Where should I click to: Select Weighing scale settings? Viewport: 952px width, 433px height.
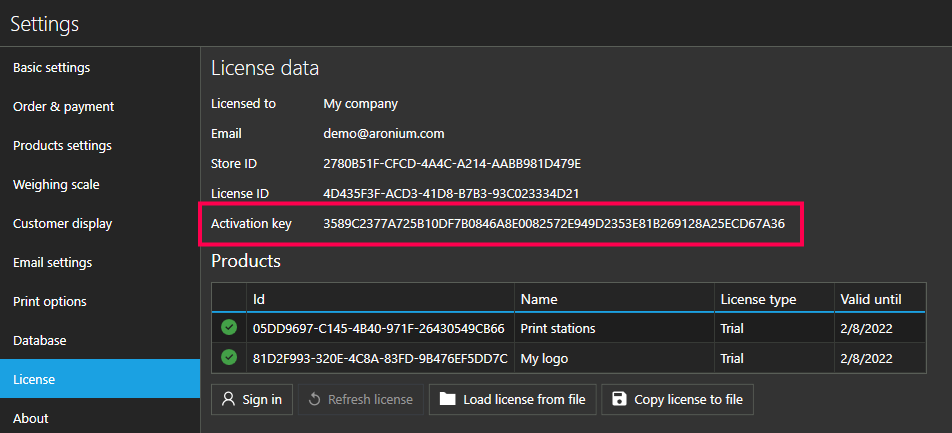click(56, 185)
